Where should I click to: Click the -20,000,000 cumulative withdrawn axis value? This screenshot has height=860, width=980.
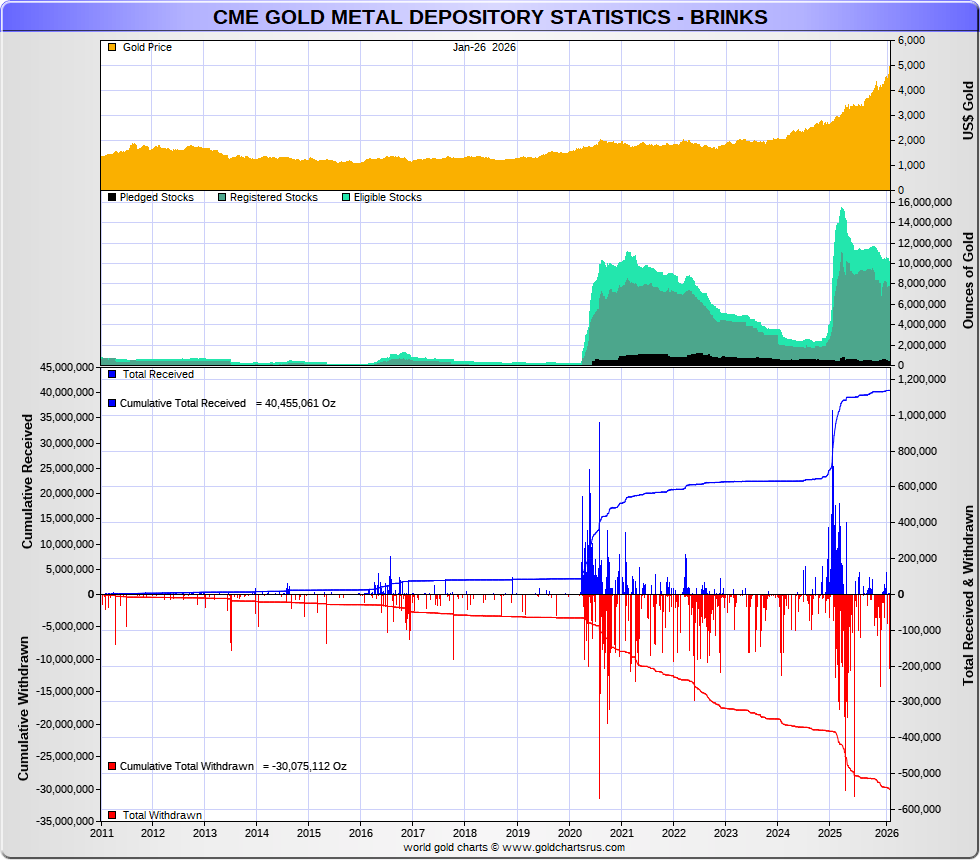(x=65, y=724)
